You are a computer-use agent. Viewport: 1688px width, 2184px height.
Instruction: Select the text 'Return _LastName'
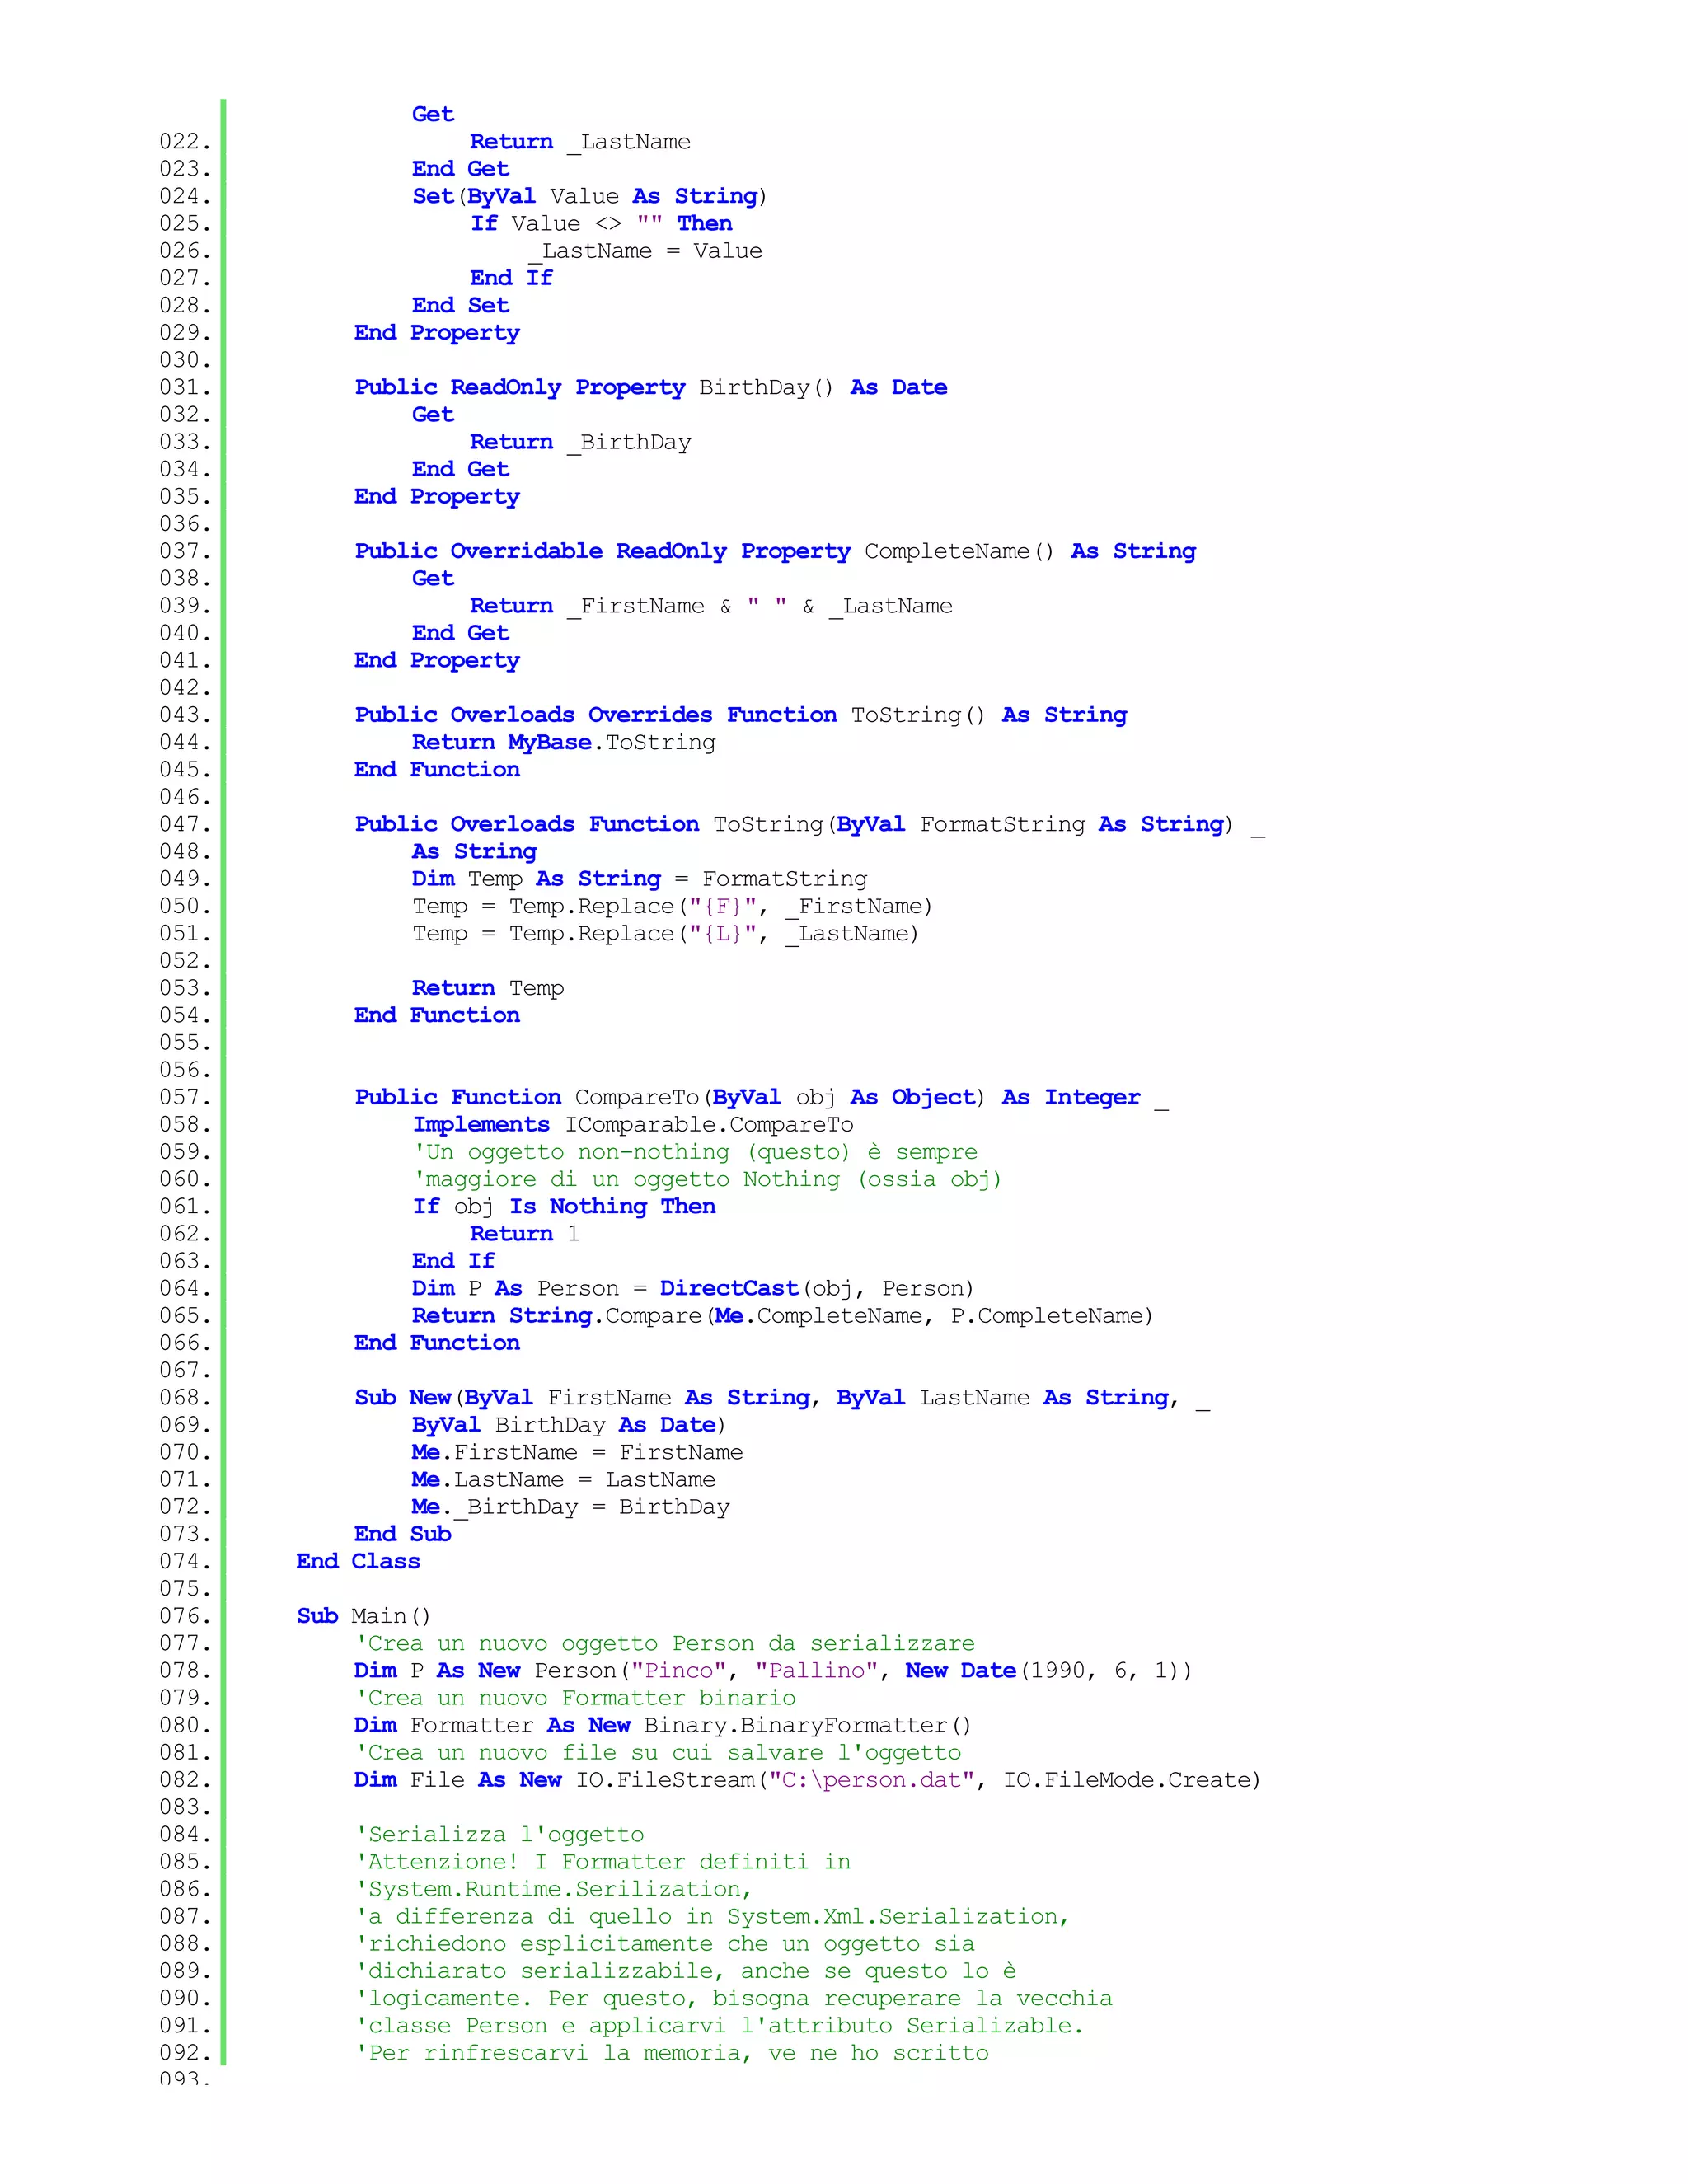point(580,142)
